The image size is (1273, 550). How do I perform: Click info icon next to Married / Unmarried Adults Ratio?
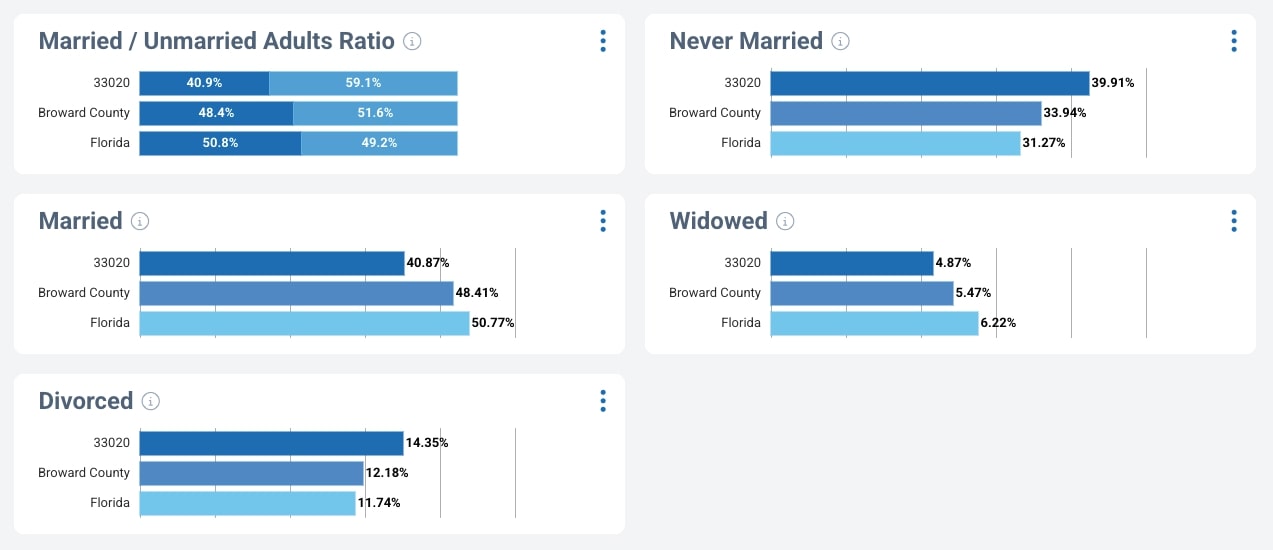(x=412, y=41)
